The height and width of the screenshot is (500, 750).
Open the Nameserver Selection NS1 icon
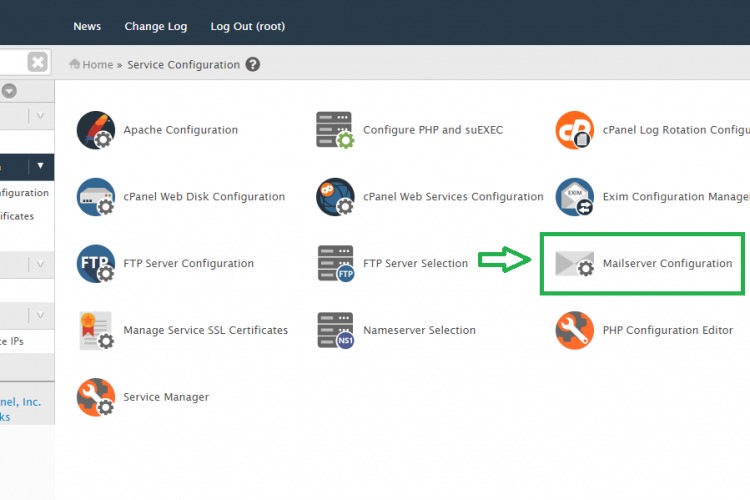click(335, 330)
